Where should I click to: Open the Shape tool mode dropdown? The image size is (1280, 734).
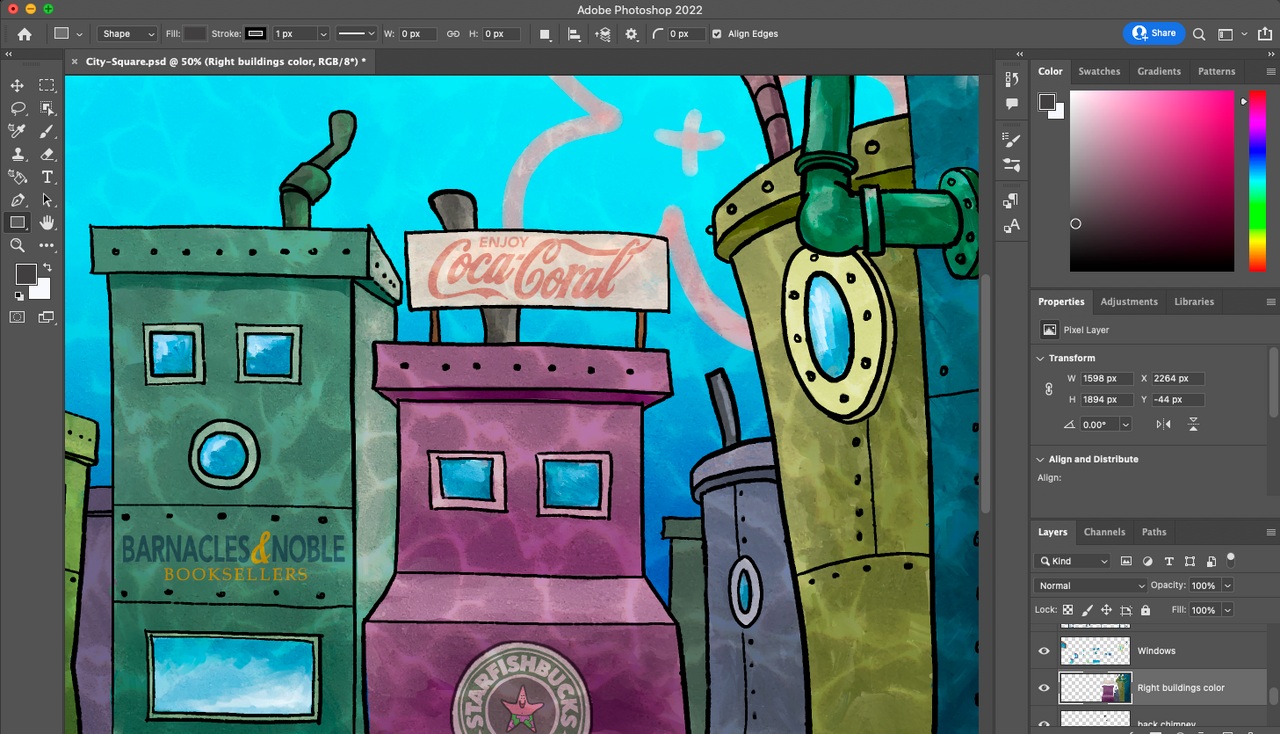(127, 34)
